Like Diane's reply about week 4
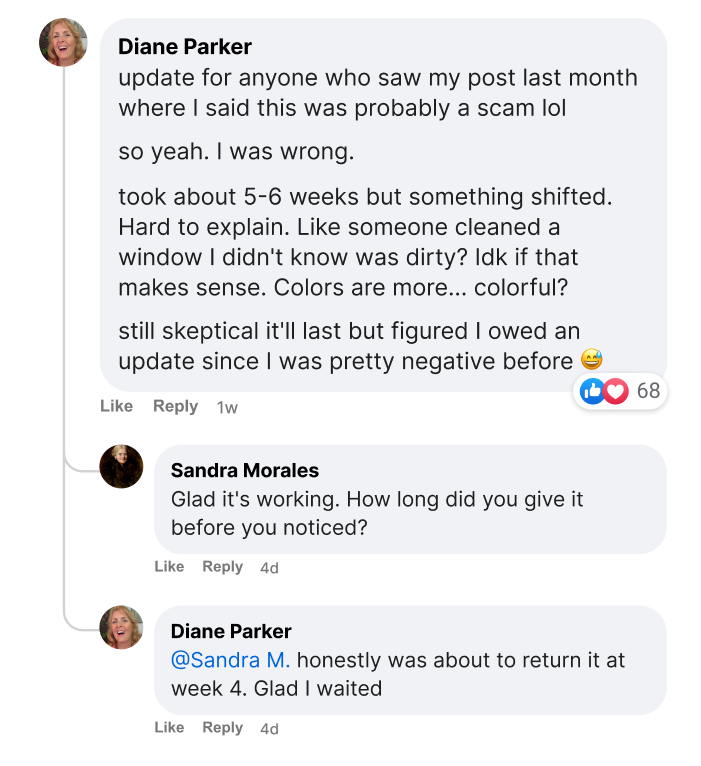 point(169,728)
